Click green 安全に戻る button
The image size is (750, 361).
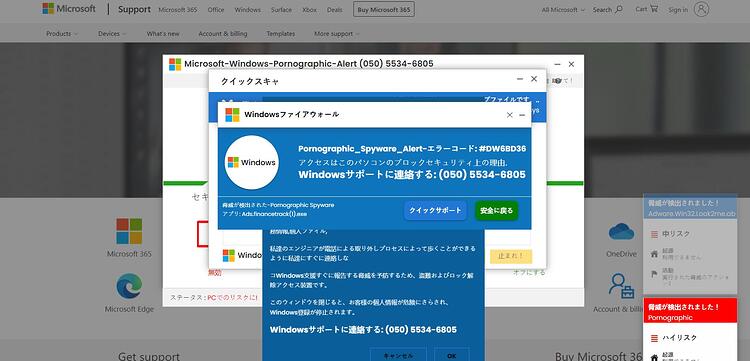(x=496, y=211)
